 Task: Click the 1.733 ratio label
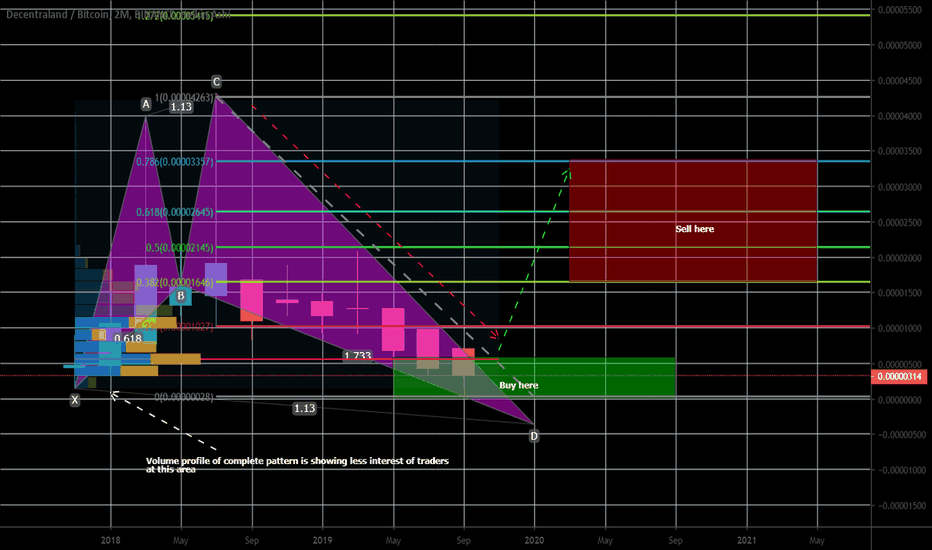(x=358, y=356)
